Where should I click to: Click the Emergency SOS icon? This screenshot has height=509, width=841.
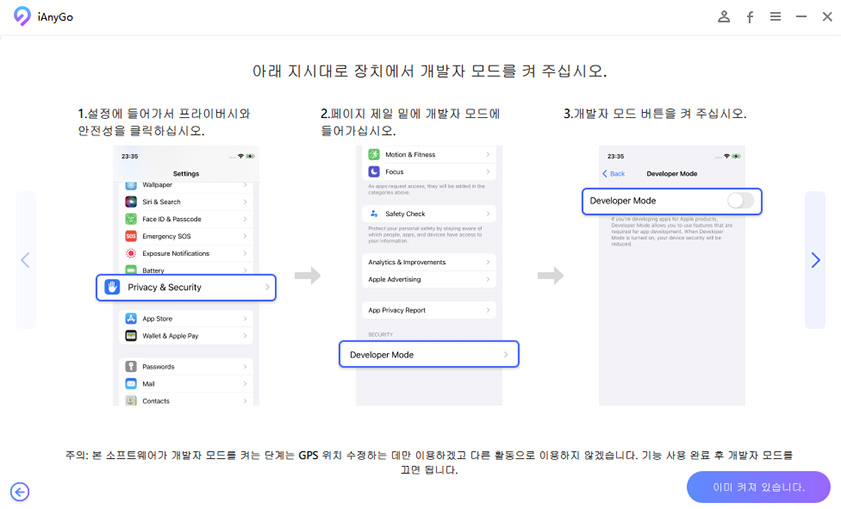tap(131, 236)
